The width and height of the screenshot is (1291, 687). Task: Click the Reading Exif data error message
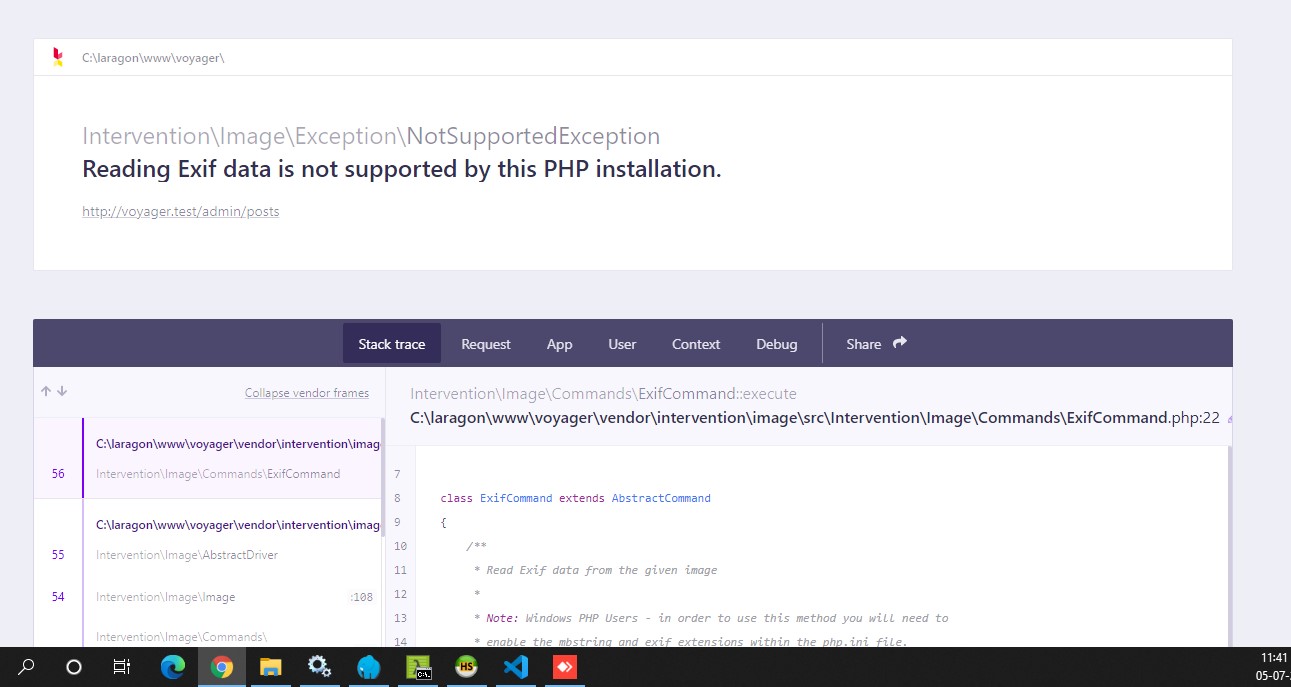[x=402, y=169]
